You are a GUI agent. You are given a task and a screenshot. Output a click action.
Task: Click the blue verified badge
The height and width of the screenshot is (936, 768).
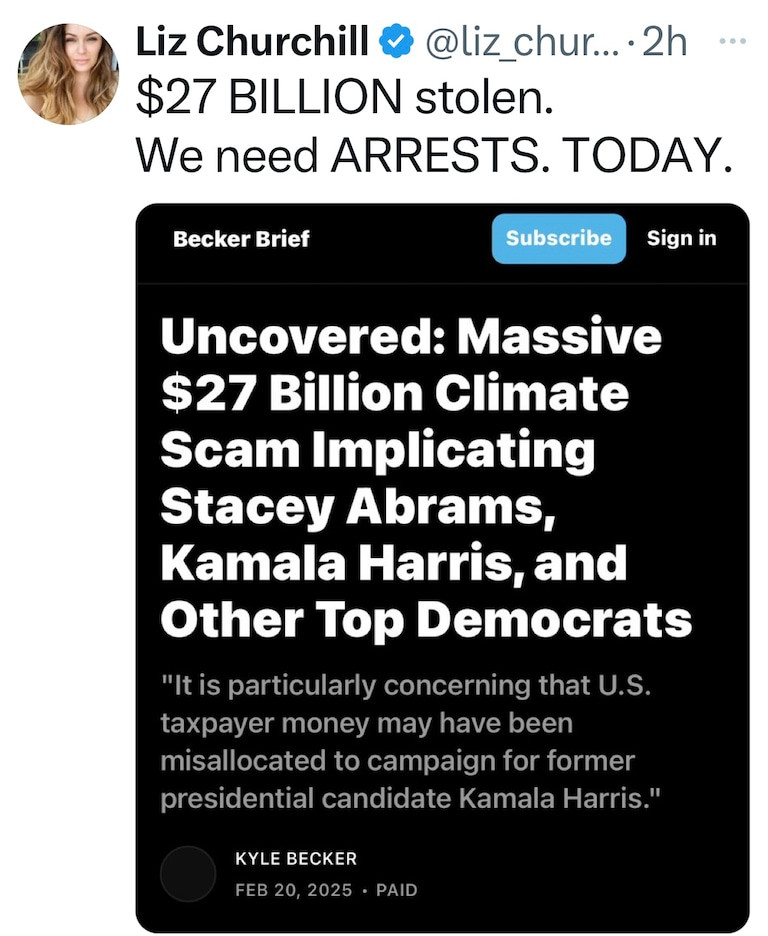(x=398, y=42)
